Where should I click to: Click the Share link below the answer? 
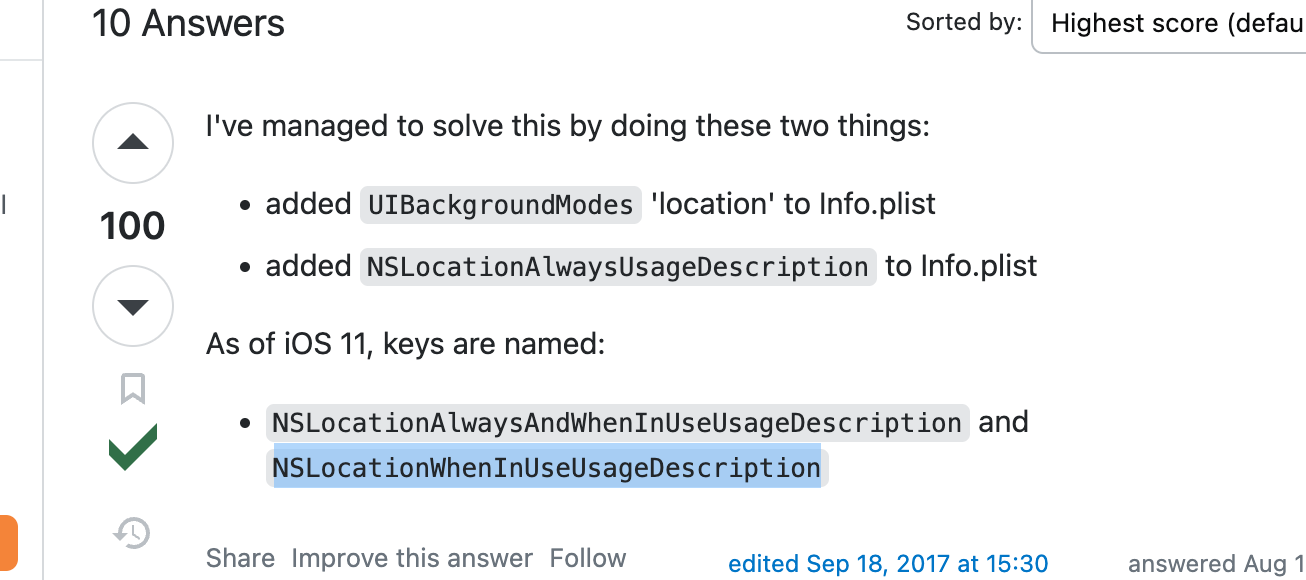pos(240,558)
